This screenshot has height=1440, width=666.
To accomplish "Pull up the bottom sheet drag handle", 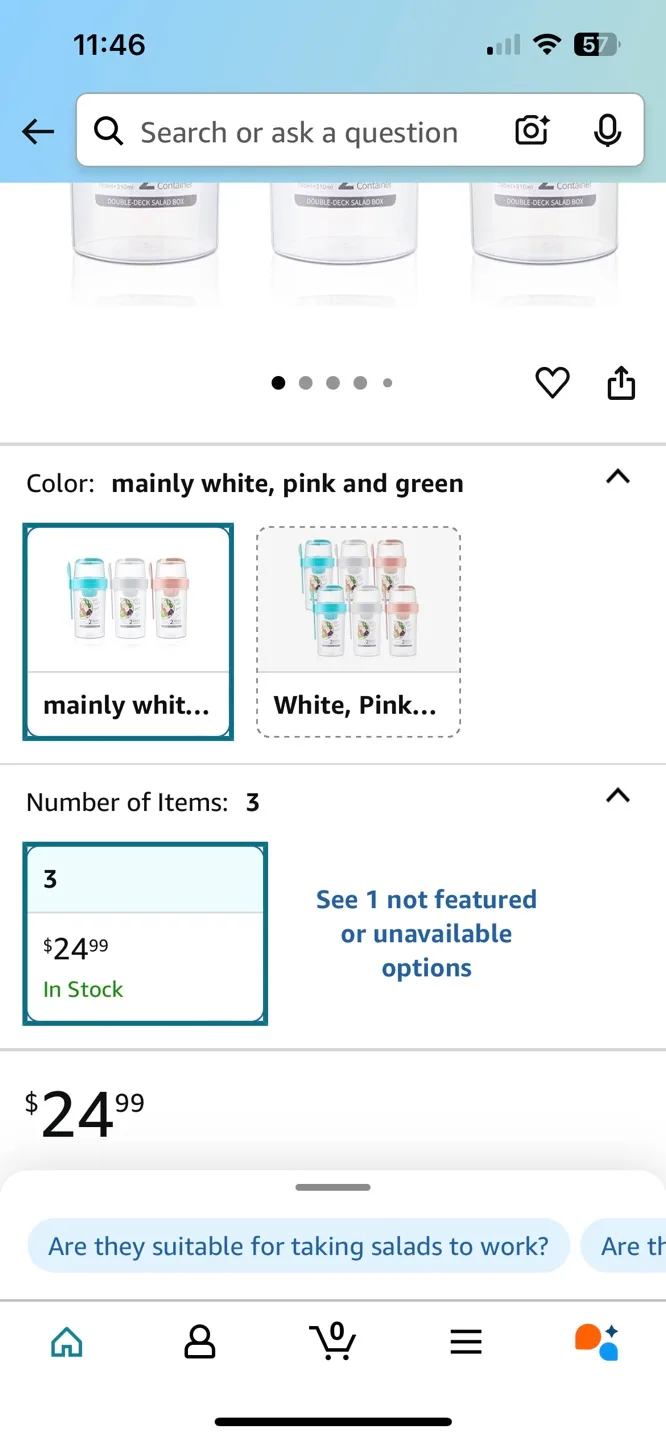I will (x=333, y=1187).
